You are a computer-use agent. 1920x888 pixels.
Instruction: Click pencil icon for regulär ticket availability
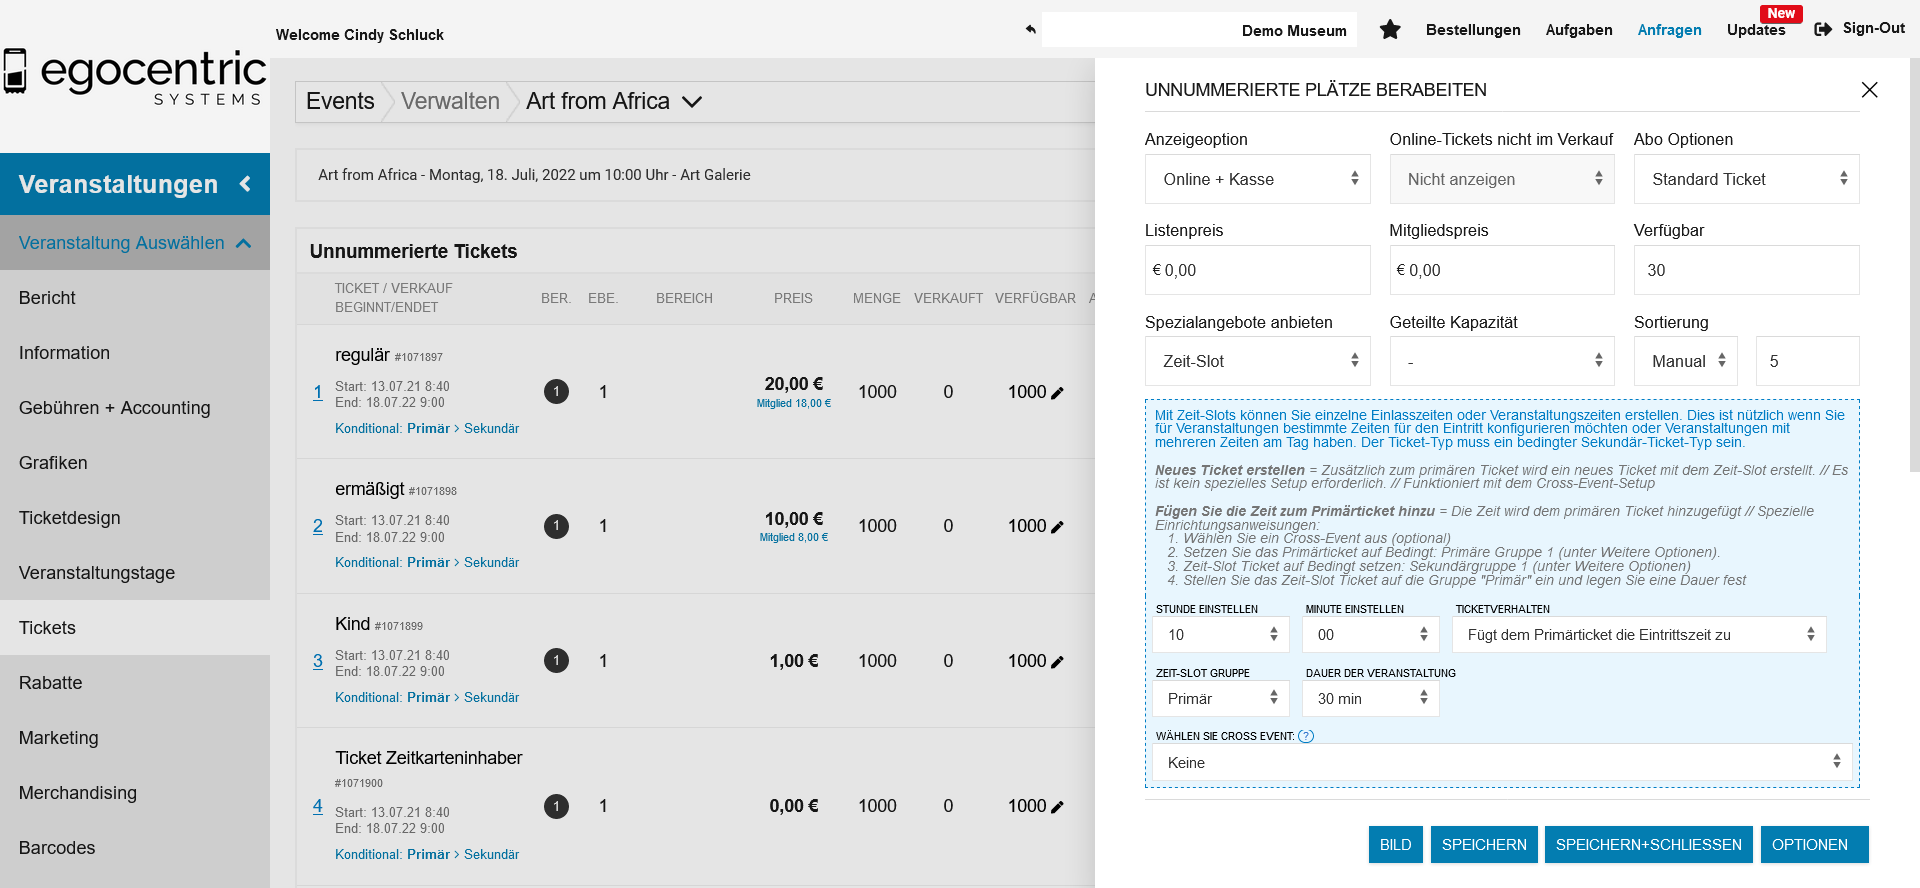click(x=1058, y=393)
